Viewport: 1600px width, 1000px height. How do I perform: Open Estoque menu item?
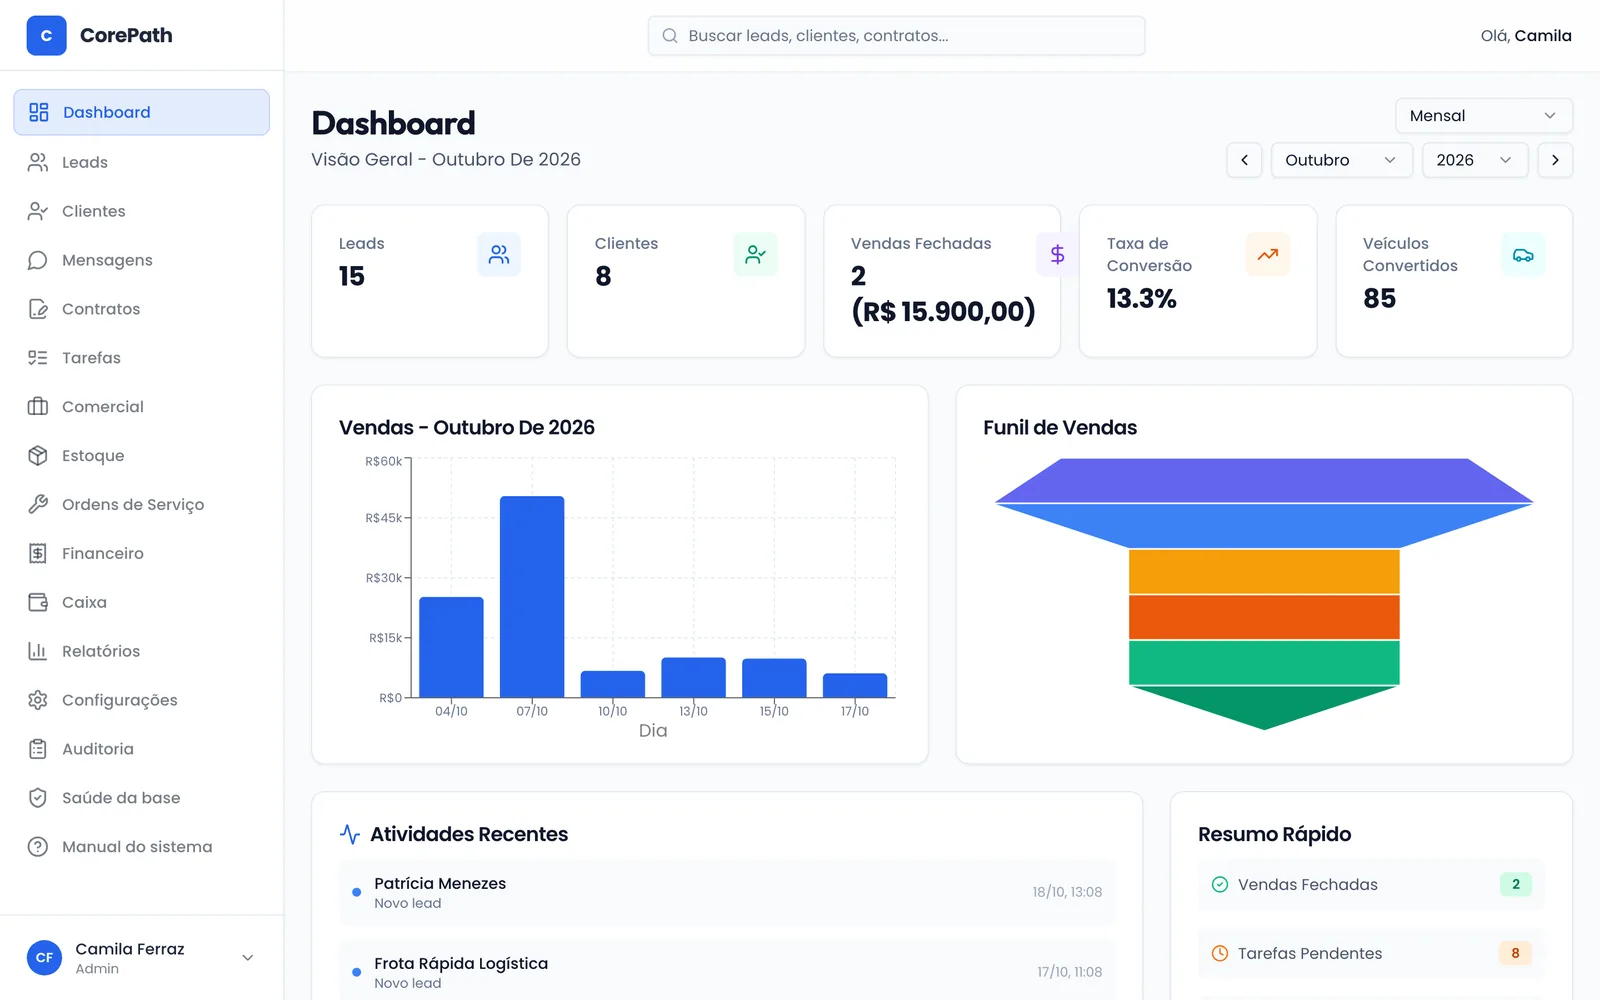point(141,456)
